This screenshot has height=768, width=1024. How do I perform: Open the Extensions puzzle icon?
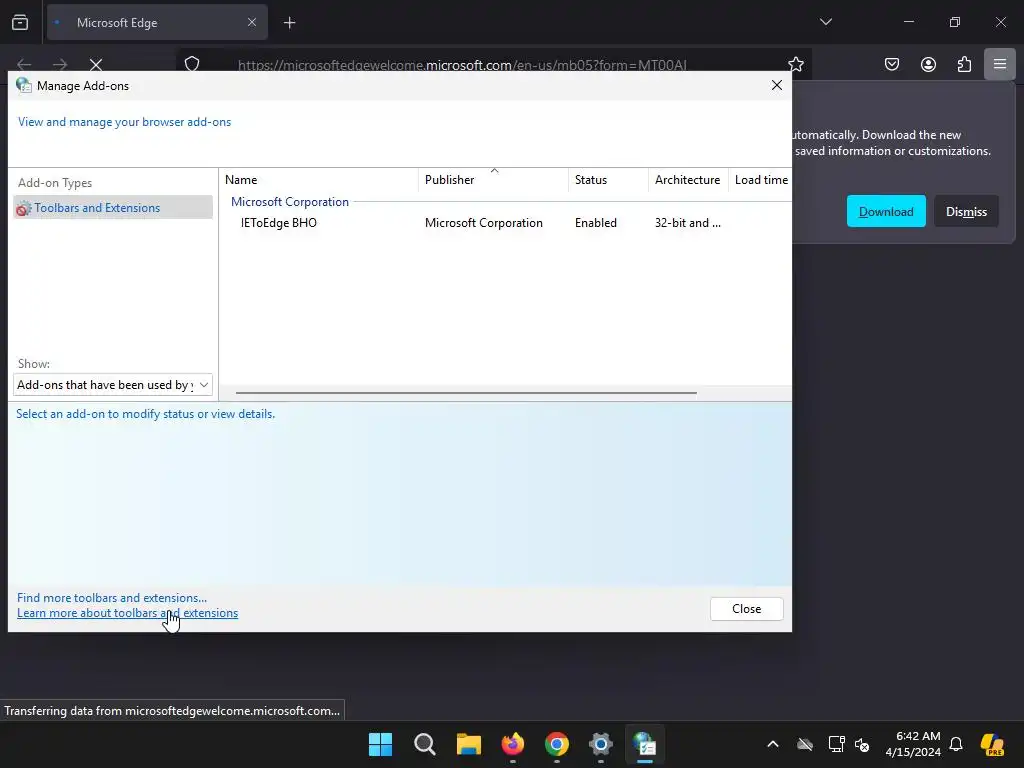(964, 64)
